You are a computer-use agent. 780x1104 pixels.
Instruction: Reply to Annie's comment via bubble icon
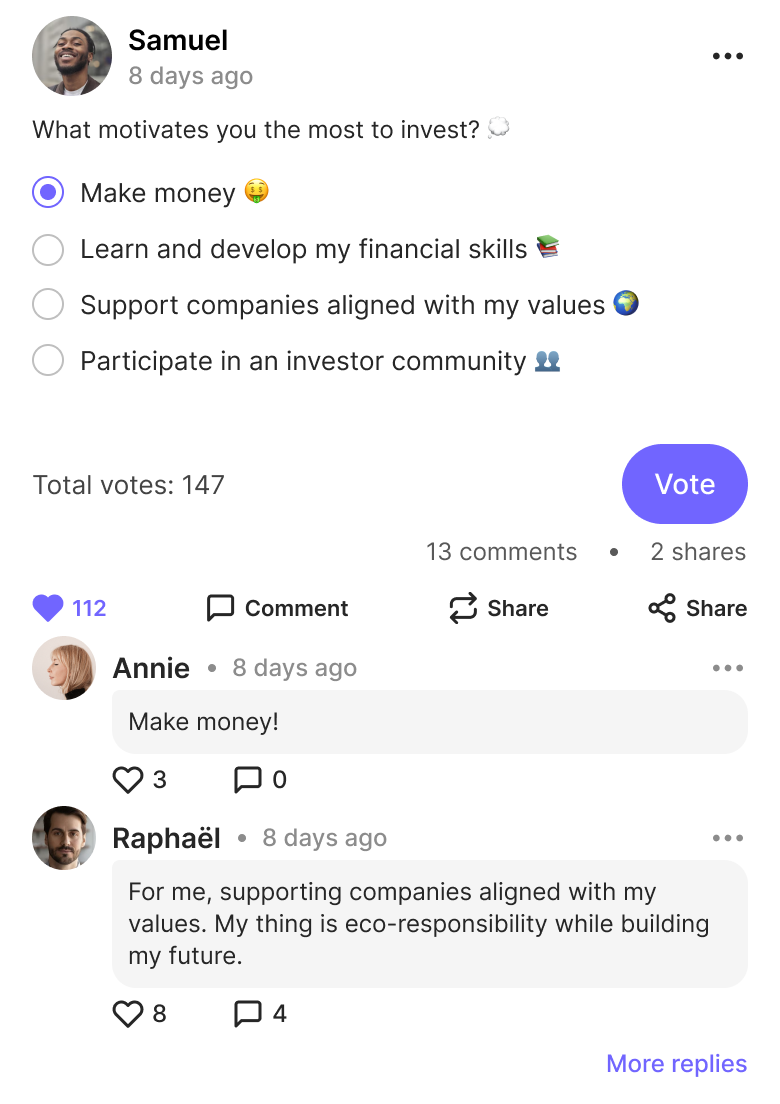(x=247, y=779)
